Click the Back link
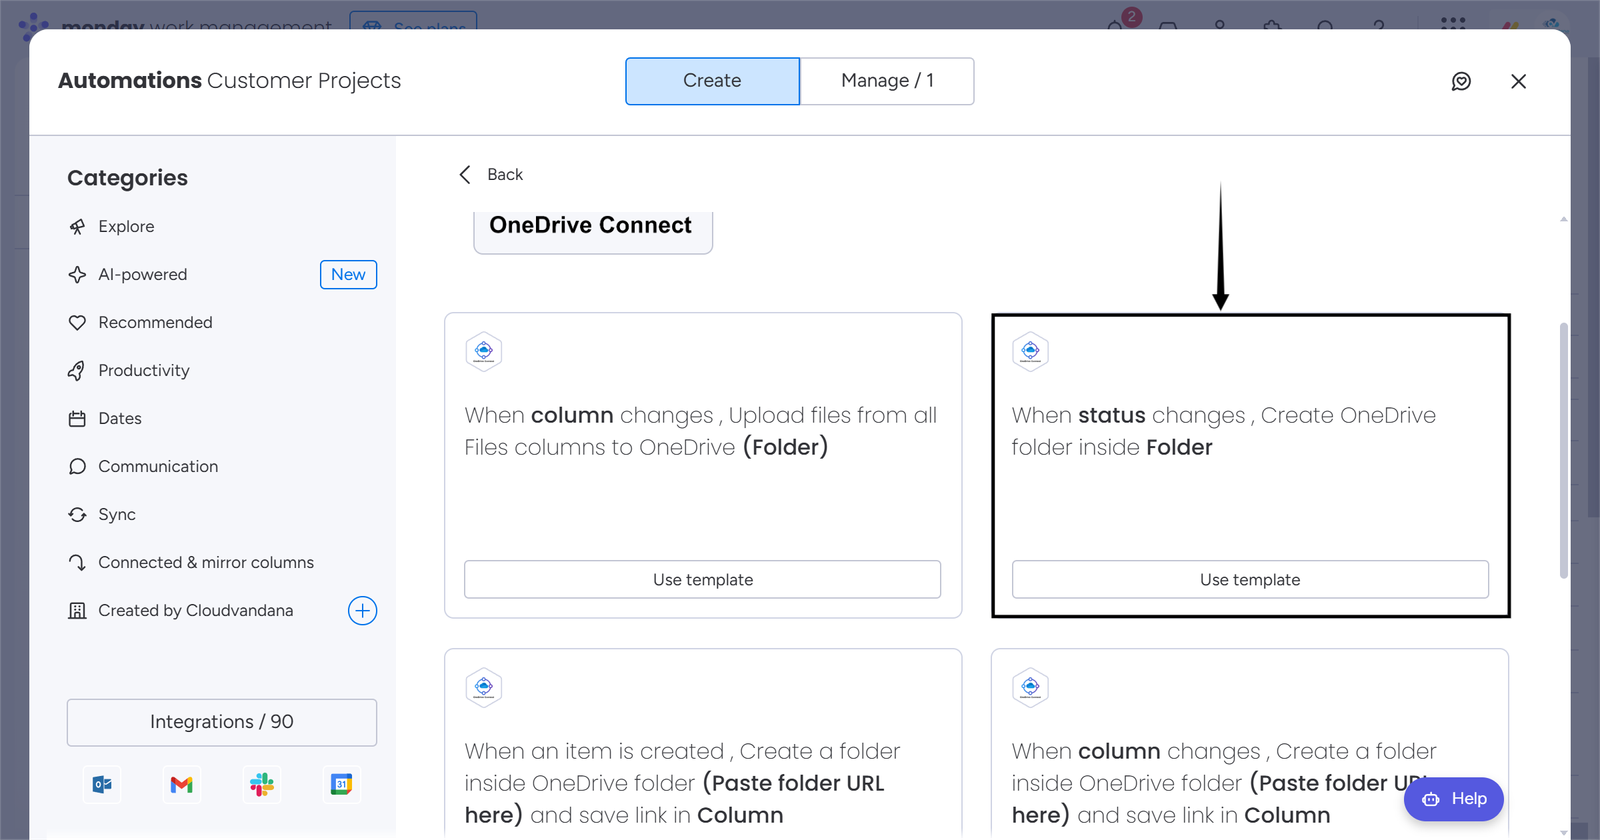This screenshot has width=1600, height=840. [x=505, y=175]
